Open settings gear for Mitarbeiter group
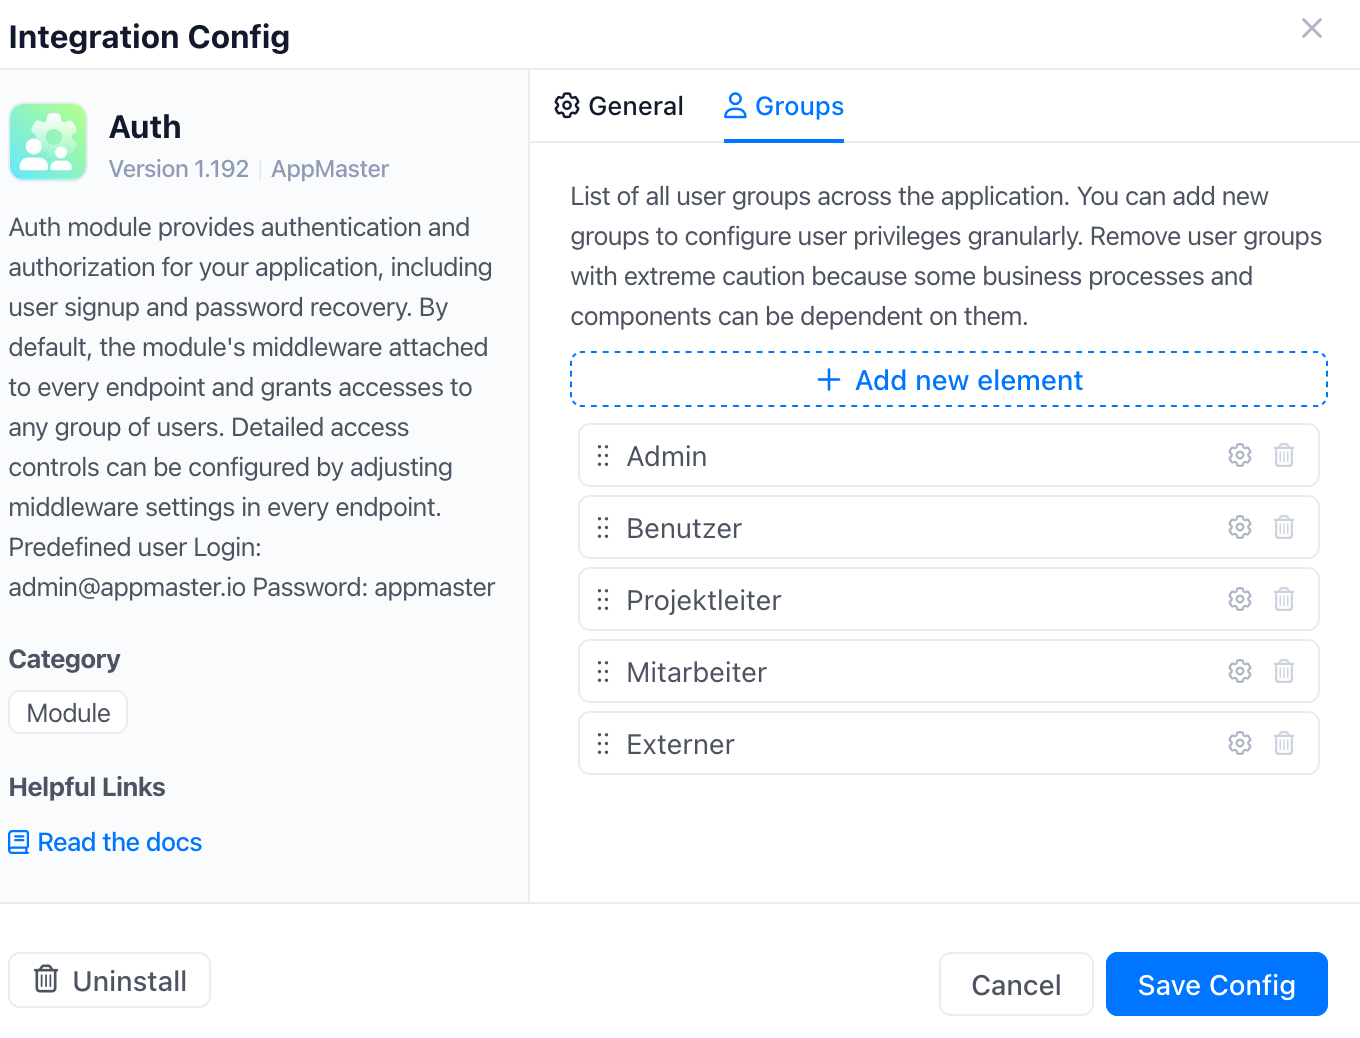1360x1038 pixels. click(1240, 671)
